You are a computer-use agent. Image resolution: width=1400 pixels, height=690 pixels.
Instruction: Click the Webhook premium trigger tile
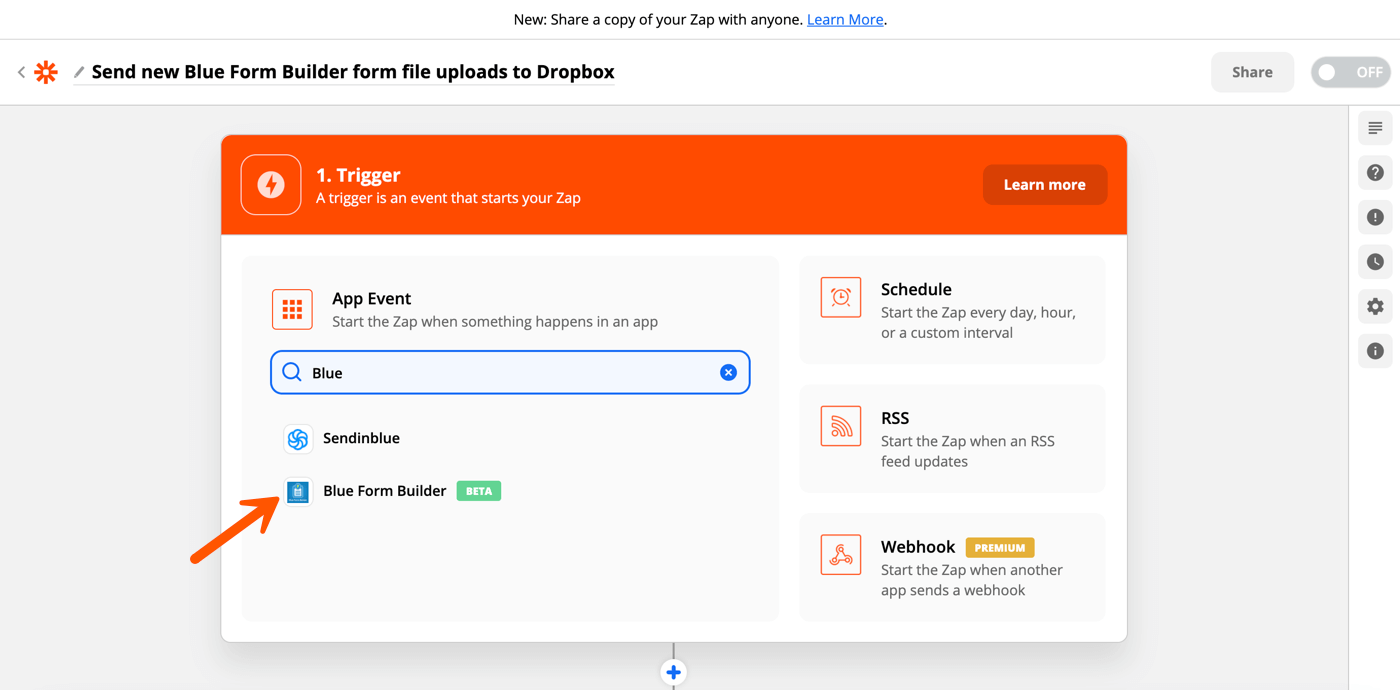(951, 567)
